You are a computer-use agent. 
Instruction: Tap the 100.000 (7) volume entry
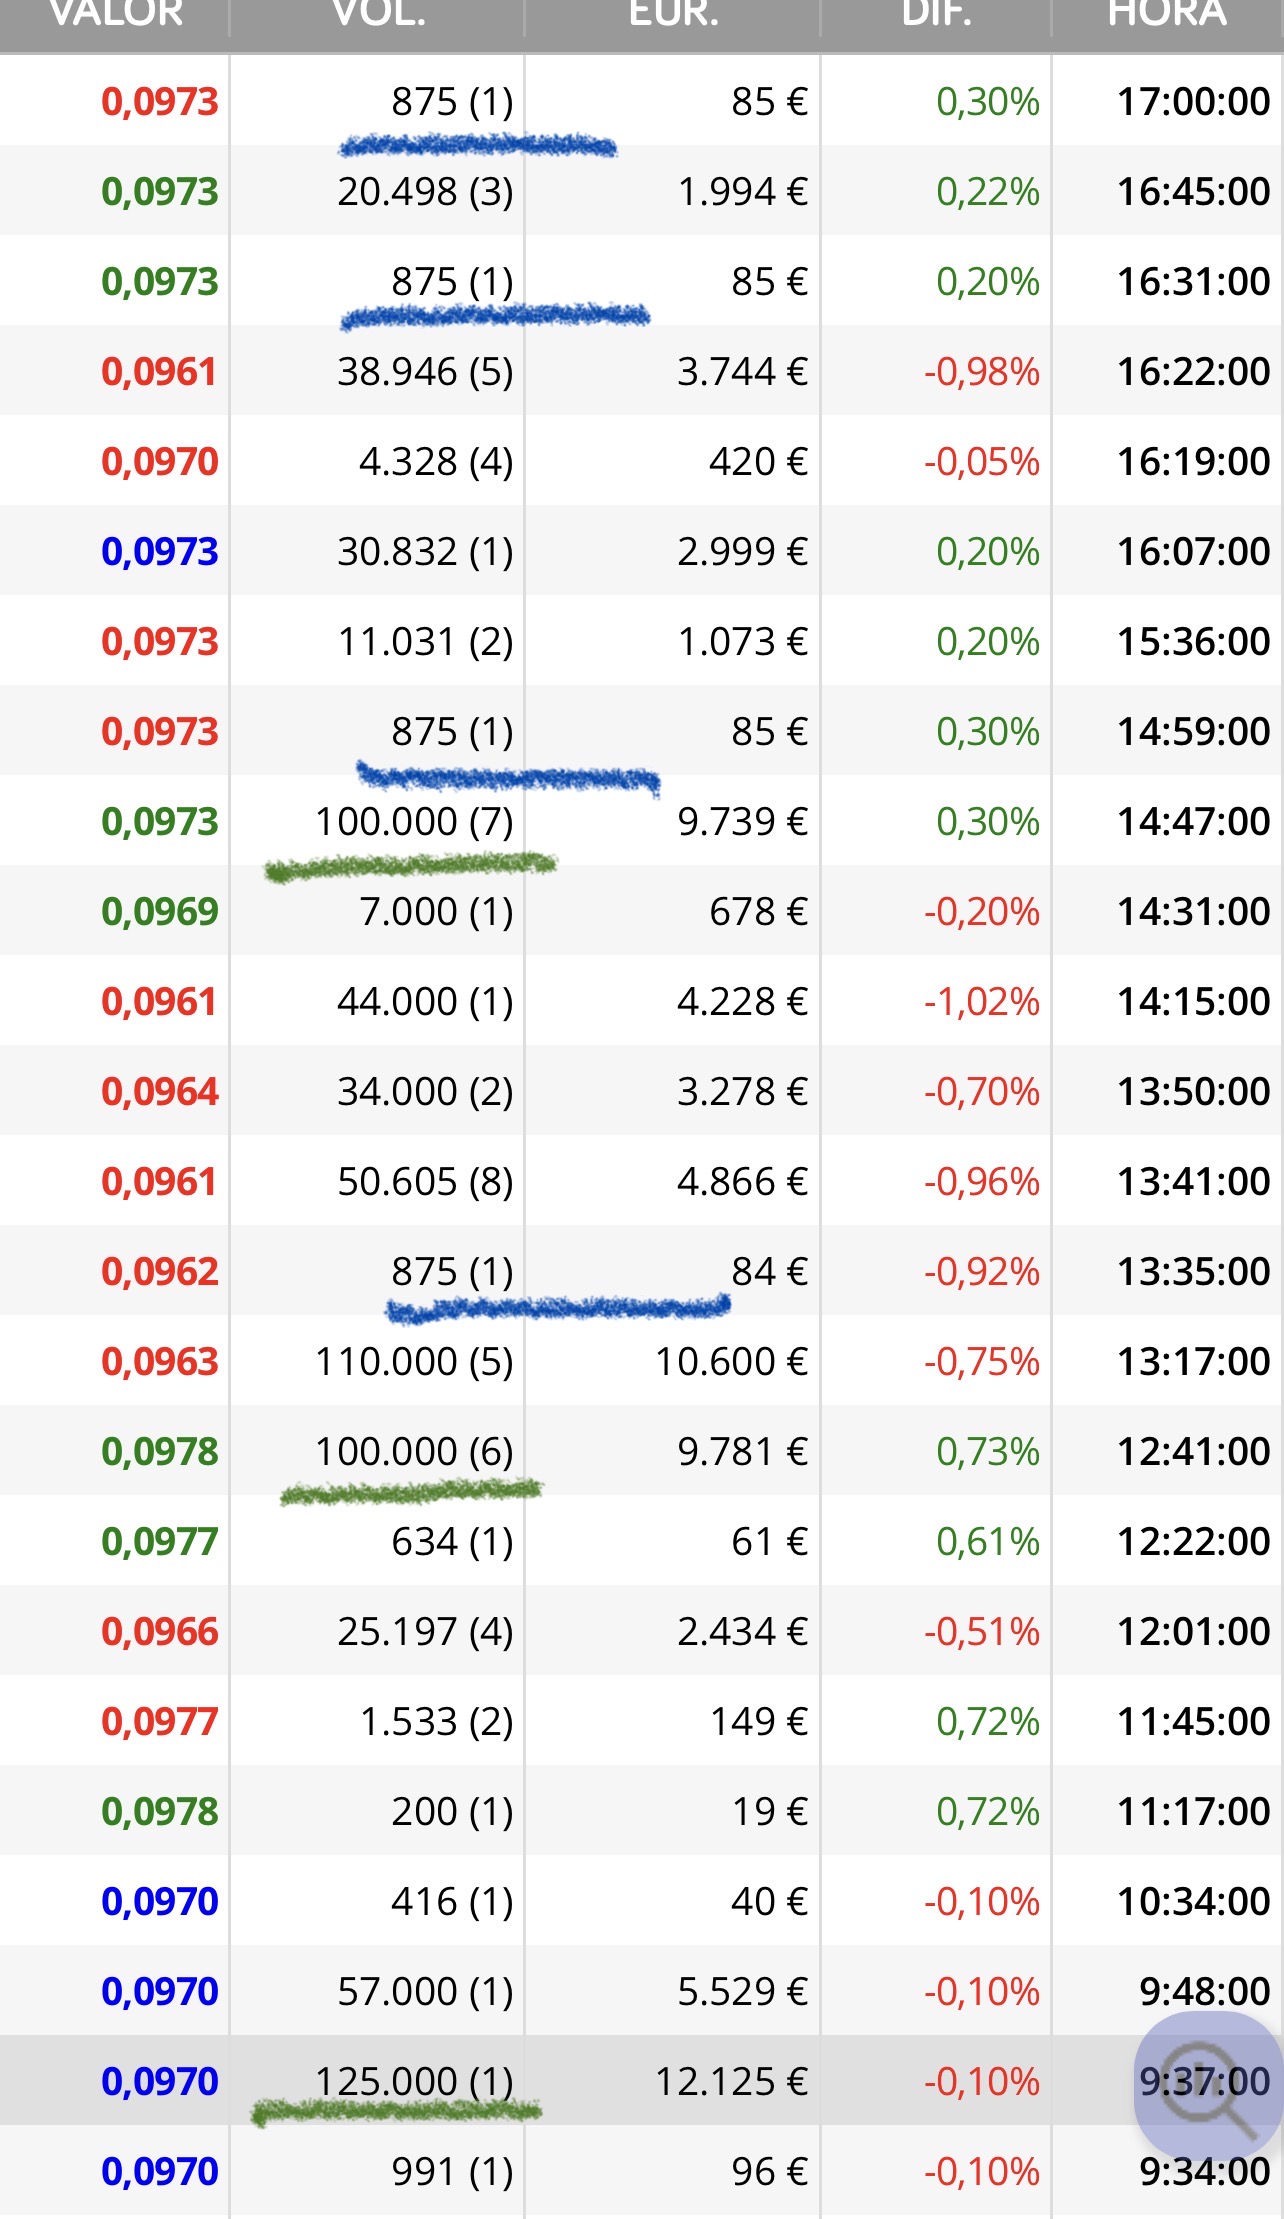(414, 822)
